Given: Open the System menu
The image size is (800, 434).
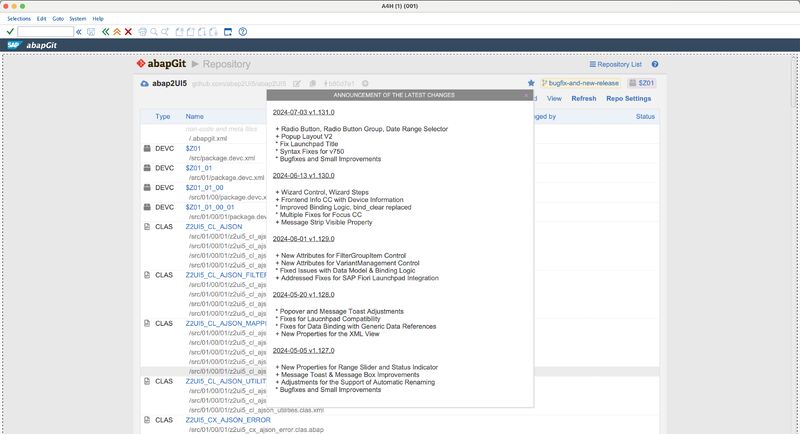Looking at the screenshot, I should coord(78,18).
